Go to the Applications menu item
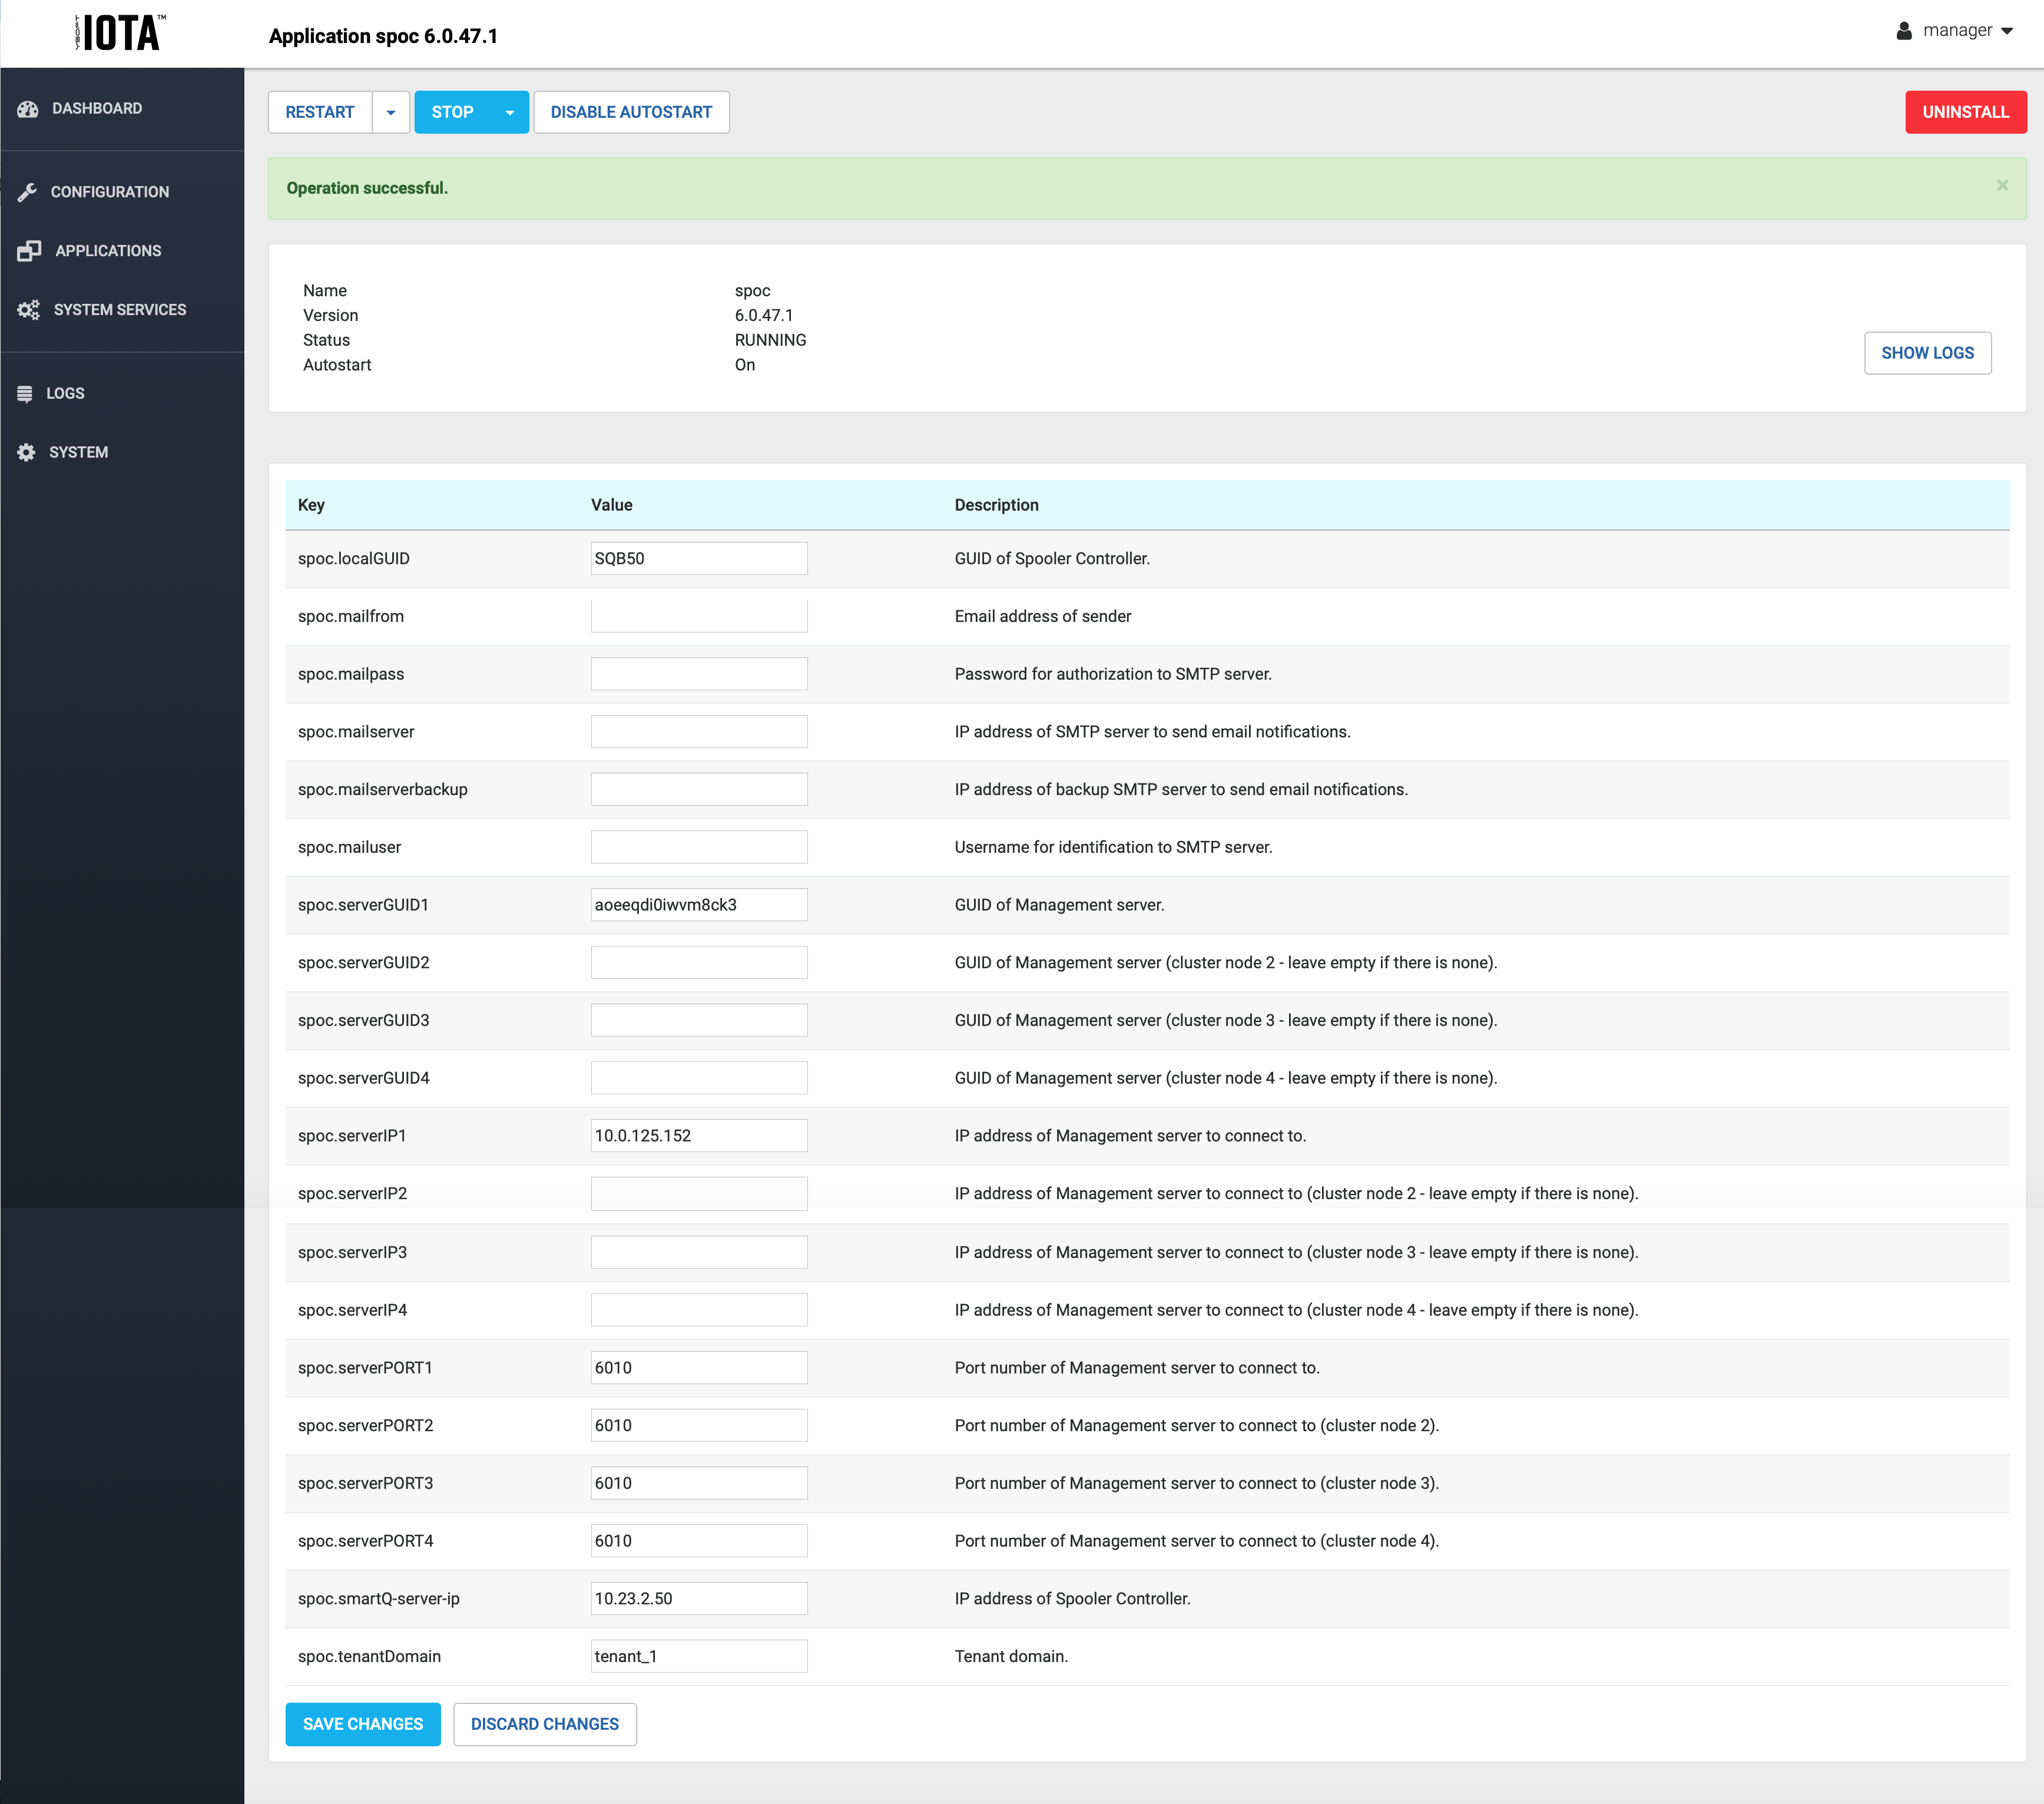This screenshot has width=2044, height=1804. [108, 251]
